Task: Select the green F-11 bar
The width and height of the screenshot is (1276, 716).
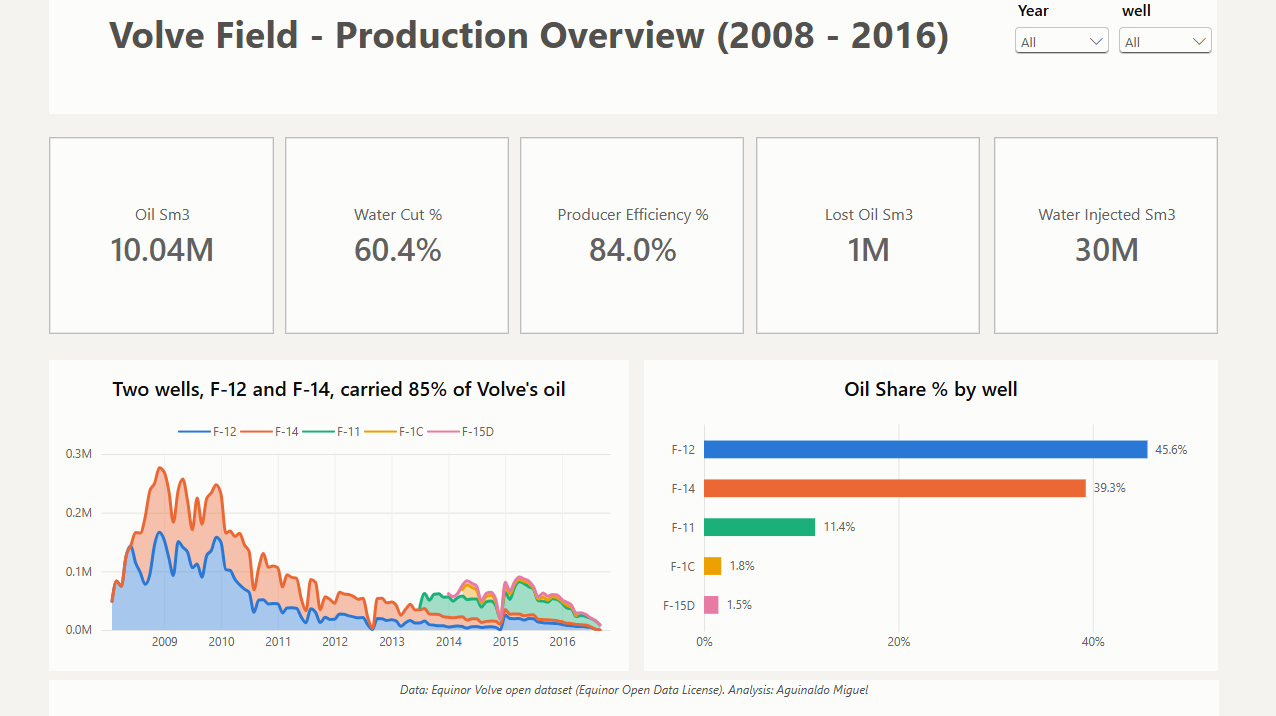Action: coord(760,527)
